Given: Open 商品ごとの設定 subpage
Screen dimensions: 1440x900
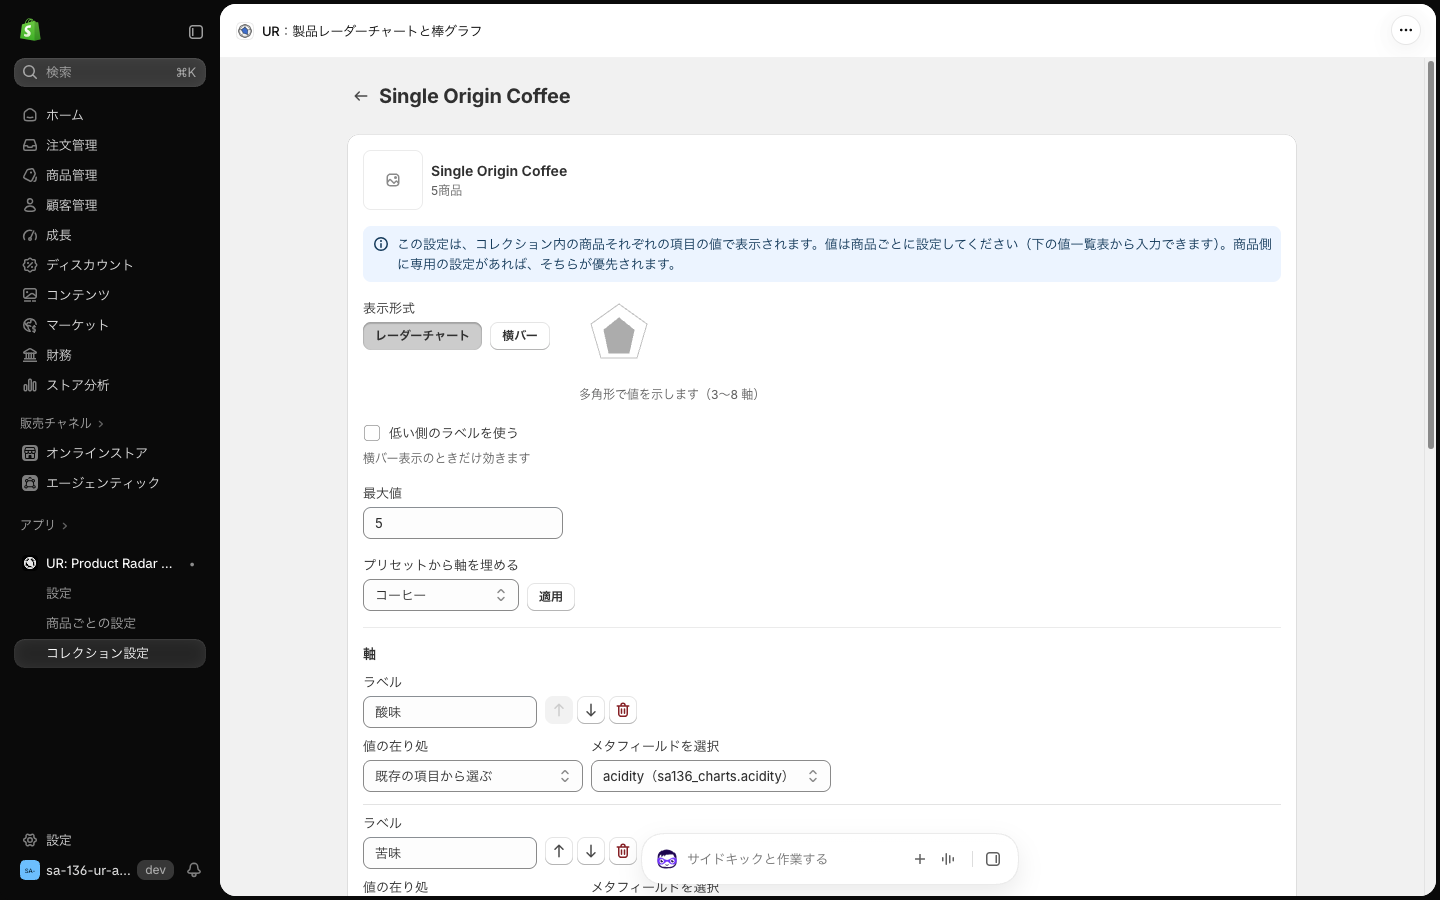Looking at the screenshot, I should click(x=110, y=623).
